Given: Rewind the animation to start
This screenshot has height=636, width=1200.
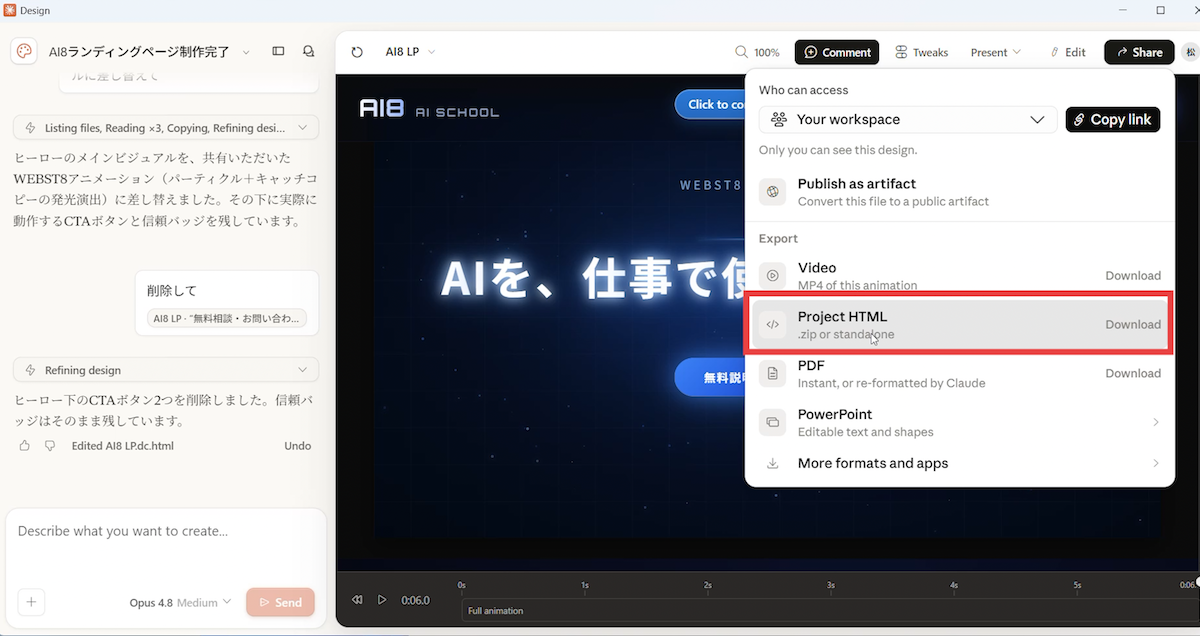Looking at the screenshot, I should tap(357, 600).
